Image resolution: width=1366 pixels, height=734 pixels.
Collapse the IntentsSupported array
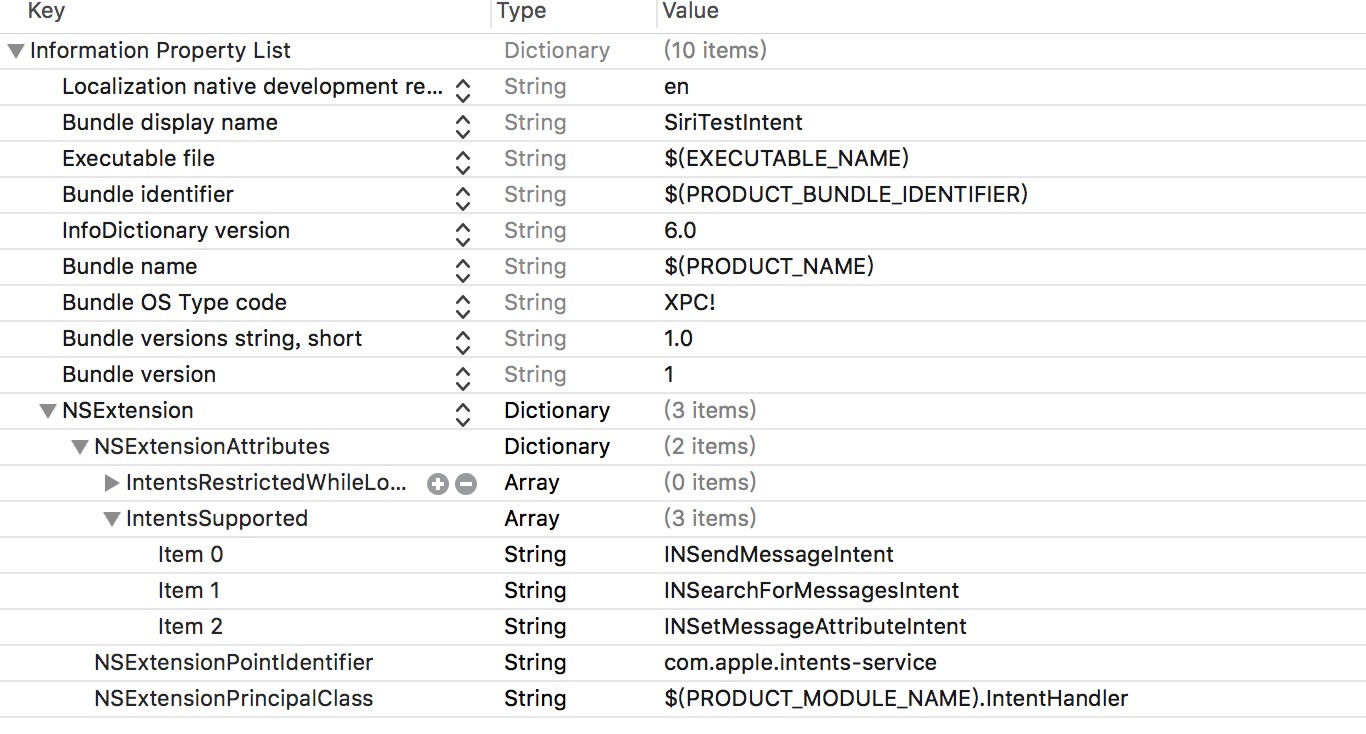(x=112, y=519)
